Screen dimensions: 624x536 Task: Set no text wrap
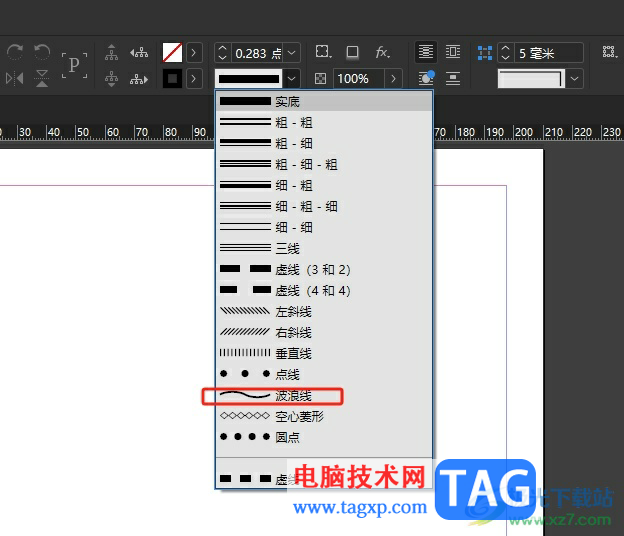pos(425,52)
